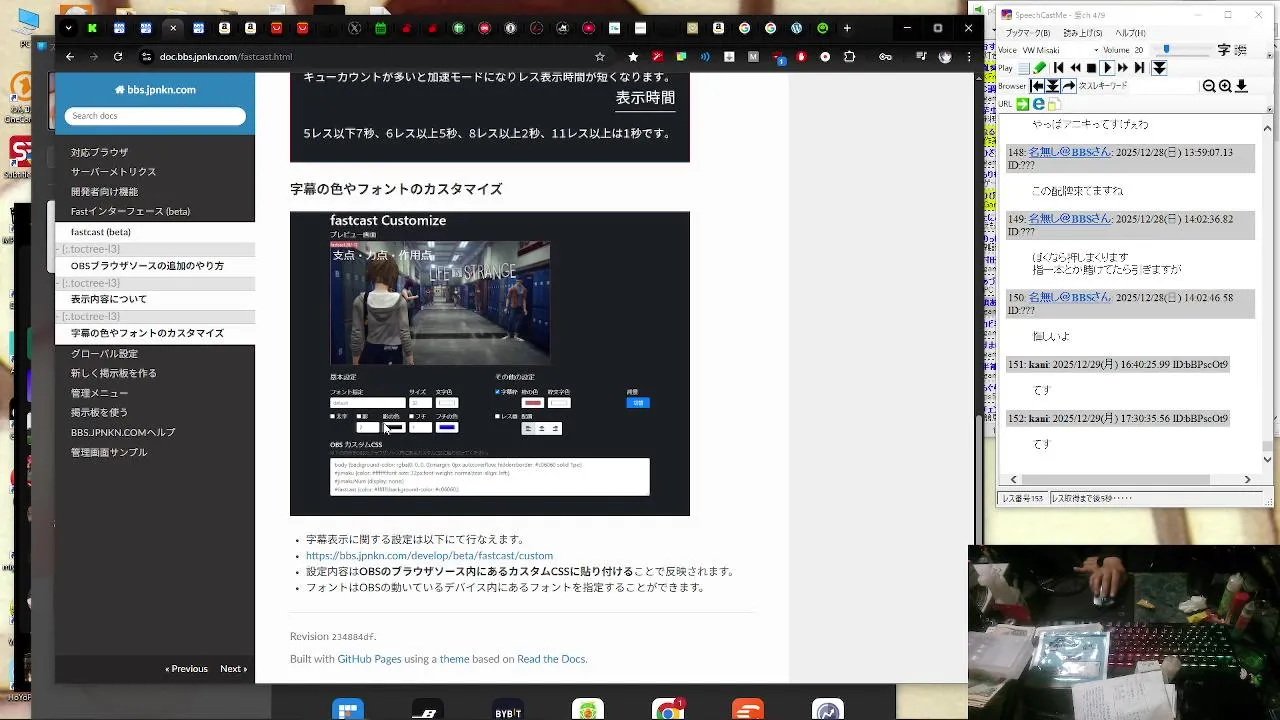The image size is (1280, 720).
Task: Select BBS.JPNKN.COMヘルプ in sidebar
Action: click(x=123, y=433)
